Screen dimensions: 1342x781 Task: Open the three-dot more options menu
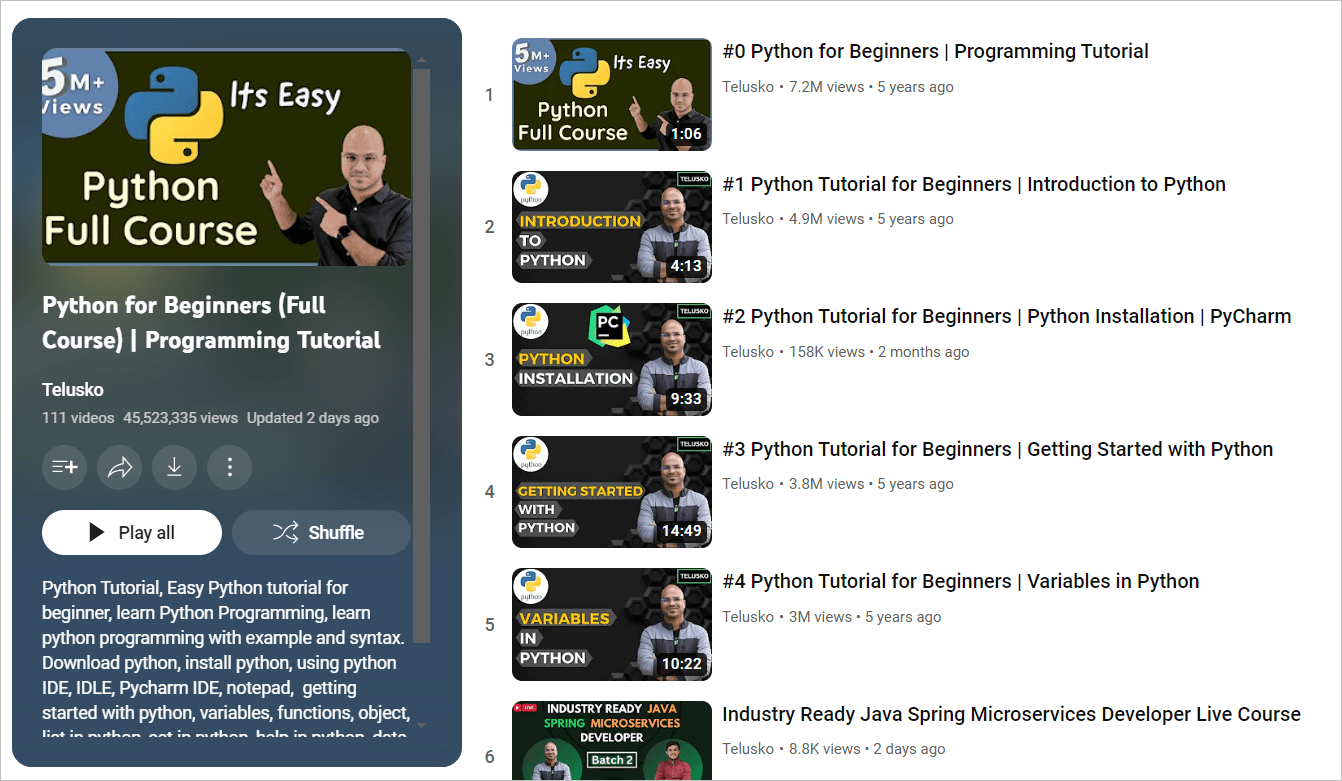pyautogui.click(x=229, y=467)
